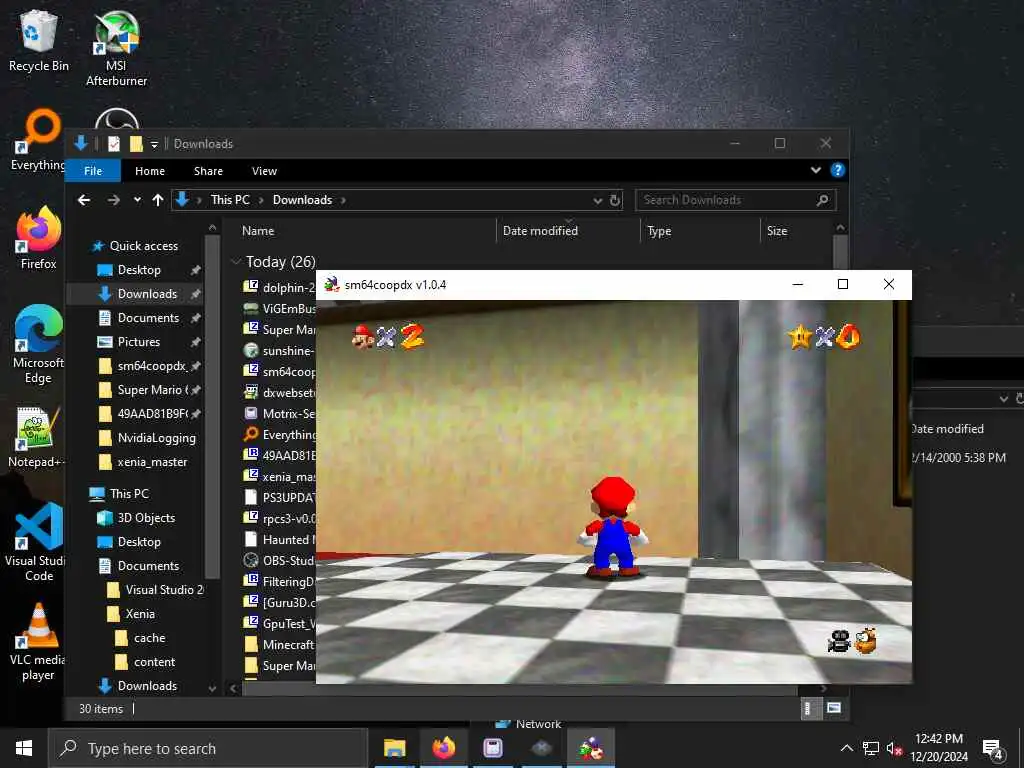The image size is (1024, 768).
Task: Select This PC in navigation pane
Action: 129,494
